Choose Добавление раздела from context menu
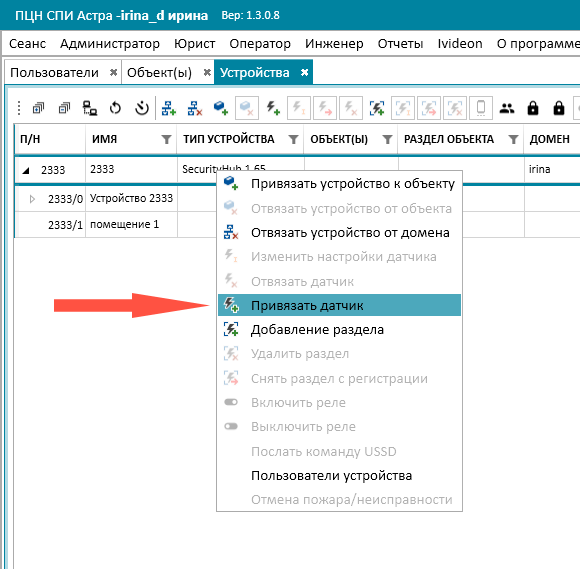 click(x=339, y=330)
